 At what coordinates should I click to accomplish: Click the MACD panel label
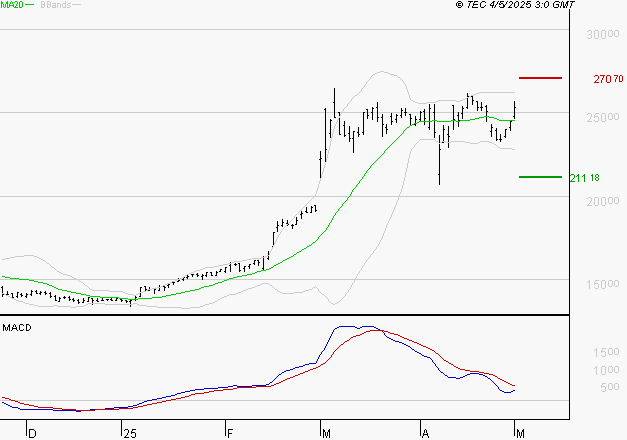click(17, 328)
